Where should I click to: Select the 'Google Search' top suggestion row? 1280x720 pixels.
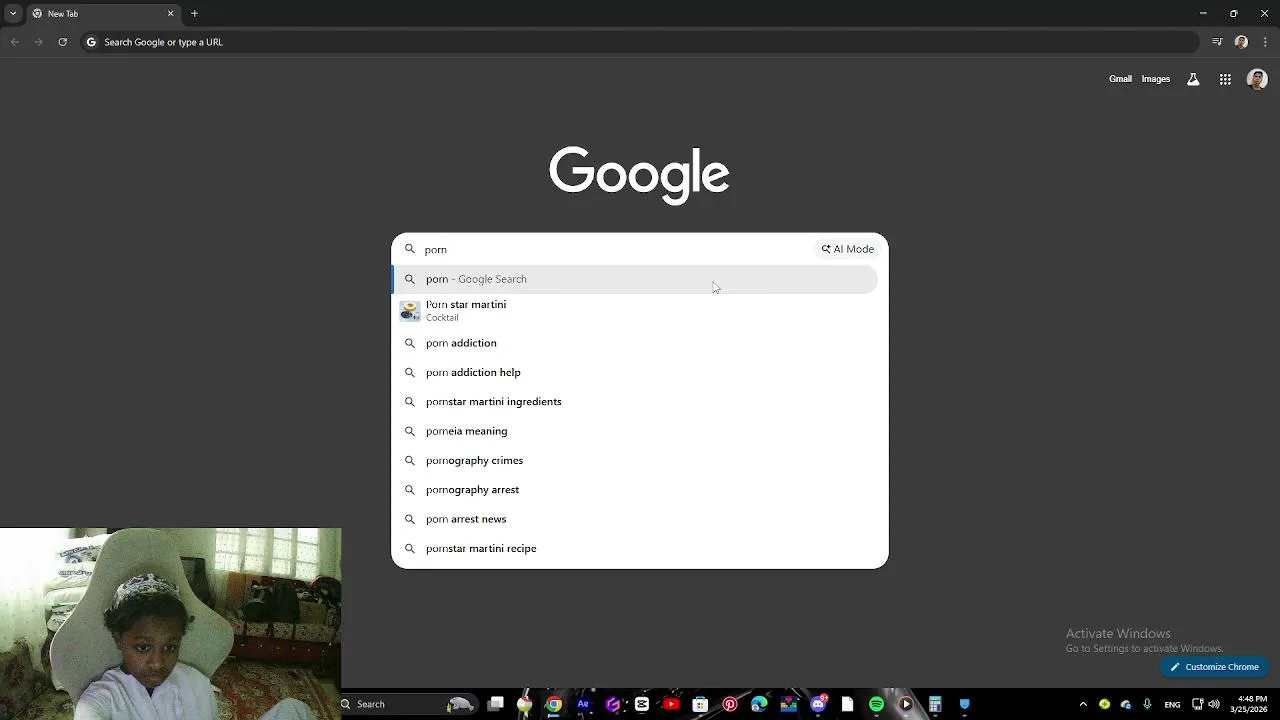(635, 279)
